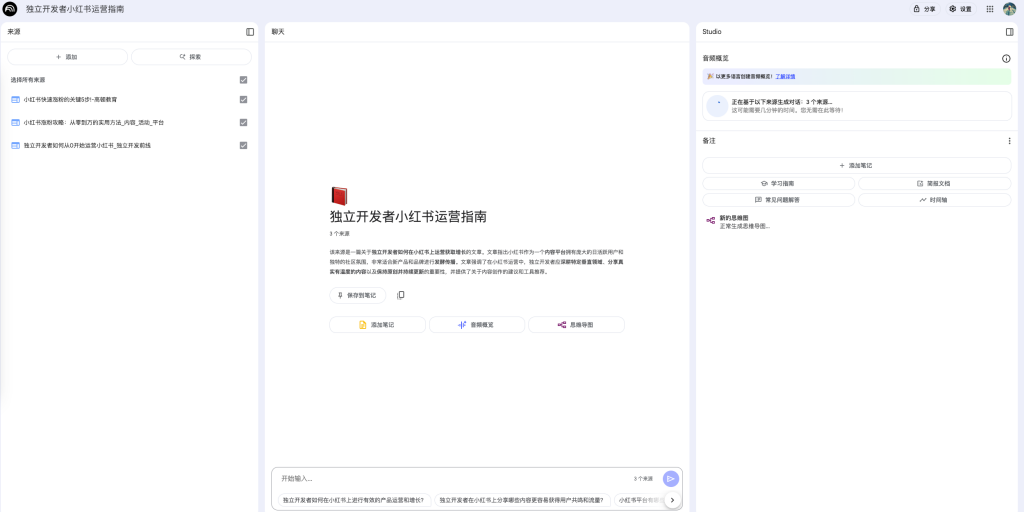
Task: Show more suggested questions with the chevron
Action: 673,500
